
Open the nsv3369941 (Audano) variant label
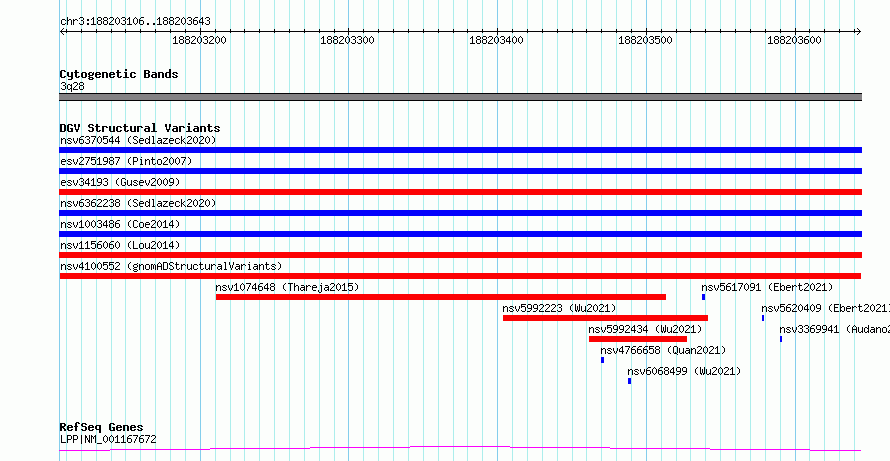(834, 329)
